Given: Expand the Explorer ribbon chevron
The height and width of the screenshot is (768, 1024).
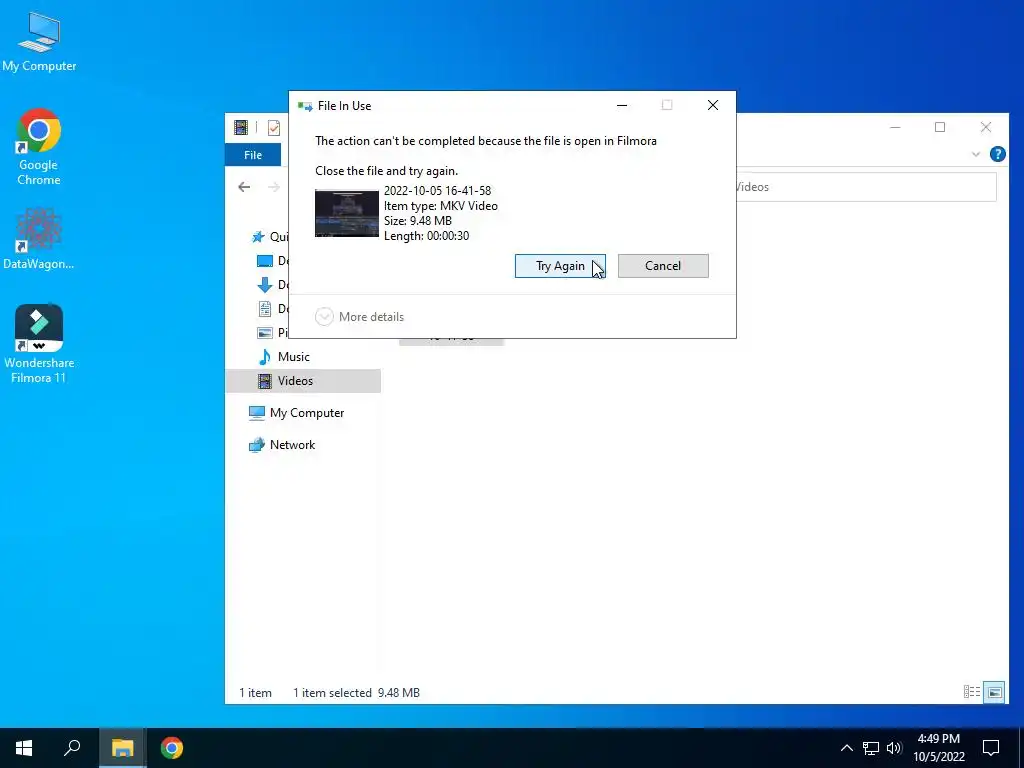Looking at the screenshot, I should [x=976, y=154].
